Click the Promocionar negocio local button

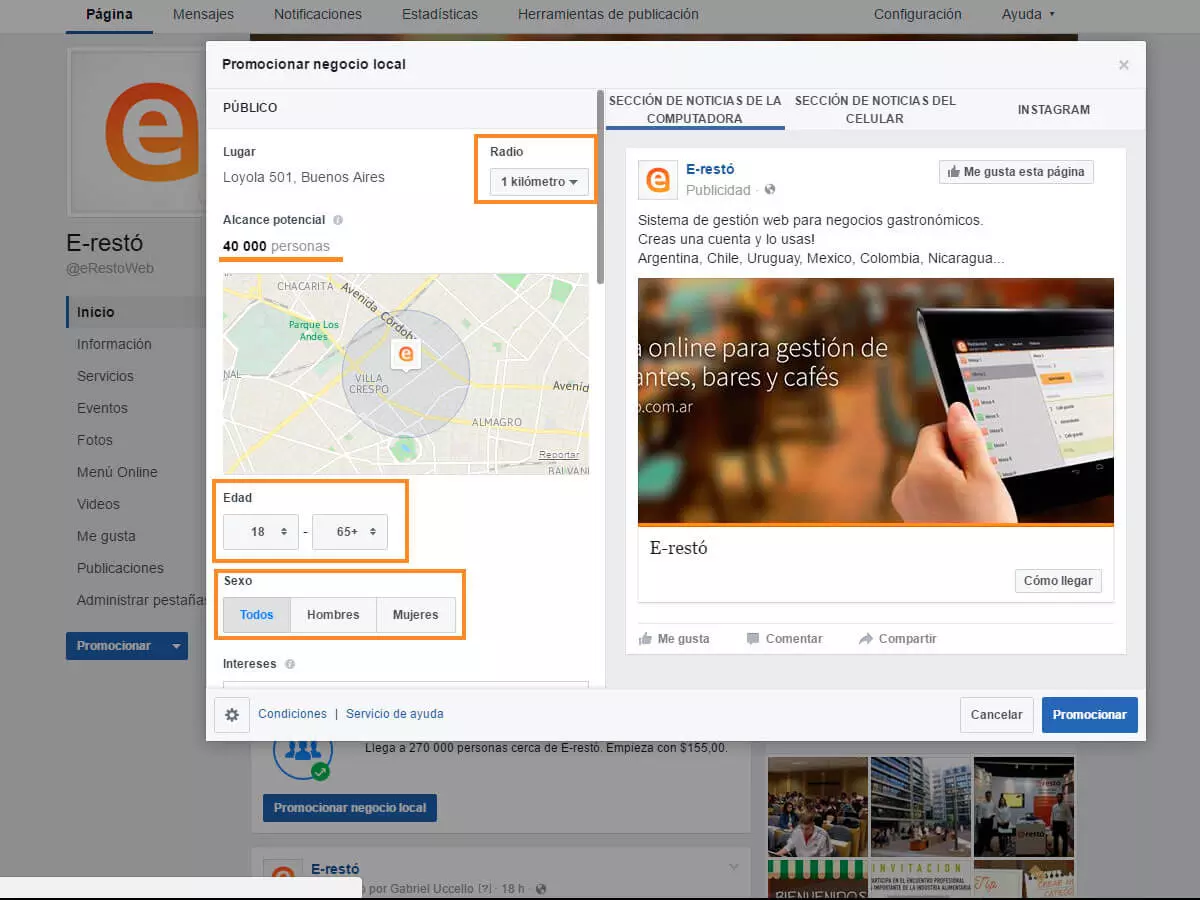350,808
